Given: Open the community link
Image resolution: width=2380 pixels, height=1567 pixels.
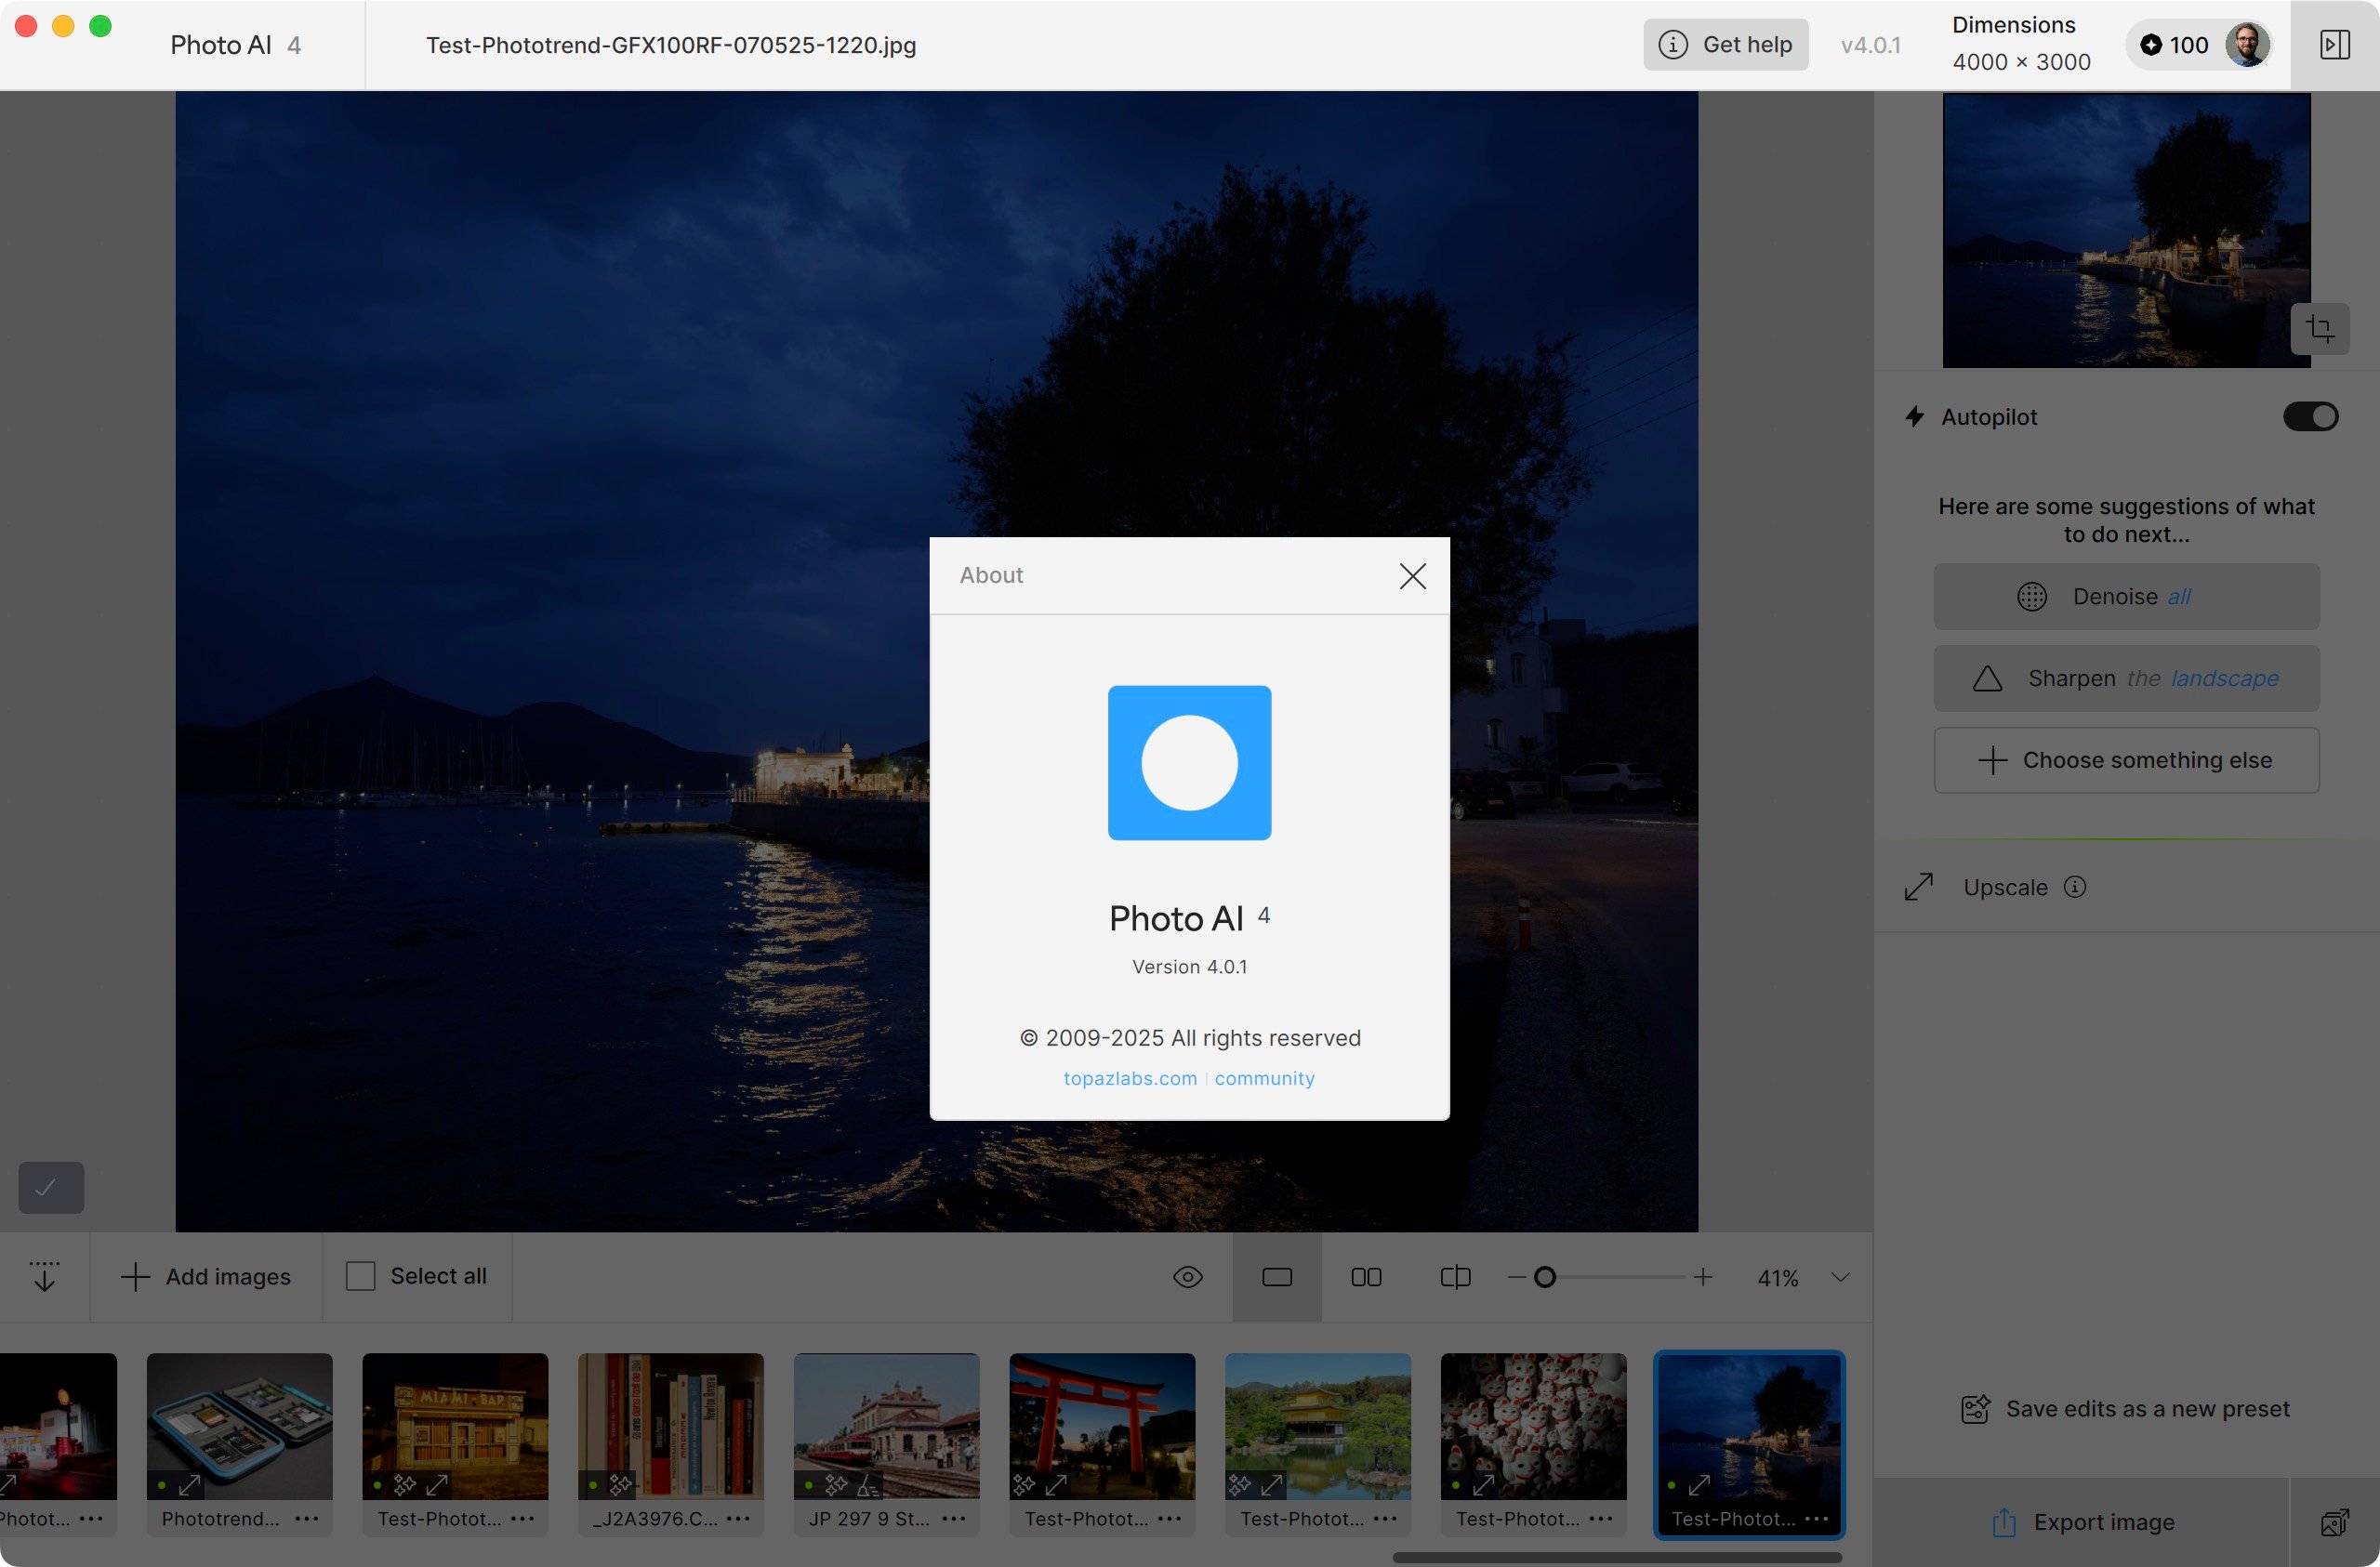Looking at the screenshot, I should [1264, 1078].
